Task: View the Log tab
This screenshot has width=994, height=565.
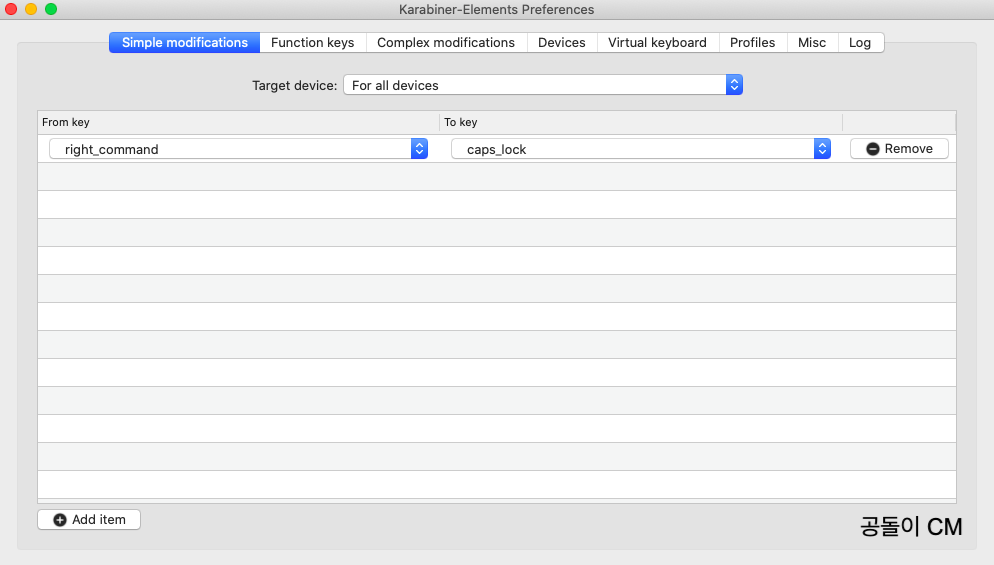Action: [860, 42]
